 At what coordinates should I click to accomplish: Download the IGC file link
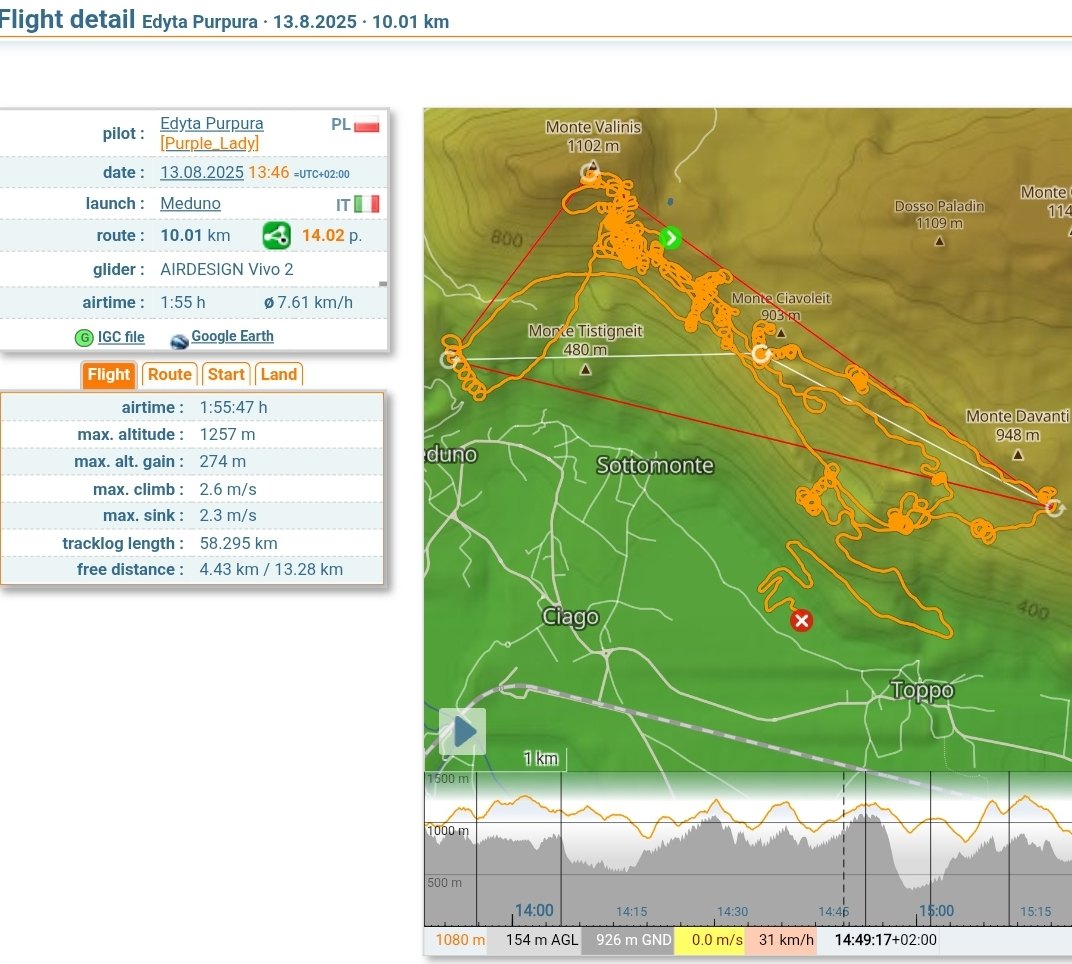(x=121, y=338)
